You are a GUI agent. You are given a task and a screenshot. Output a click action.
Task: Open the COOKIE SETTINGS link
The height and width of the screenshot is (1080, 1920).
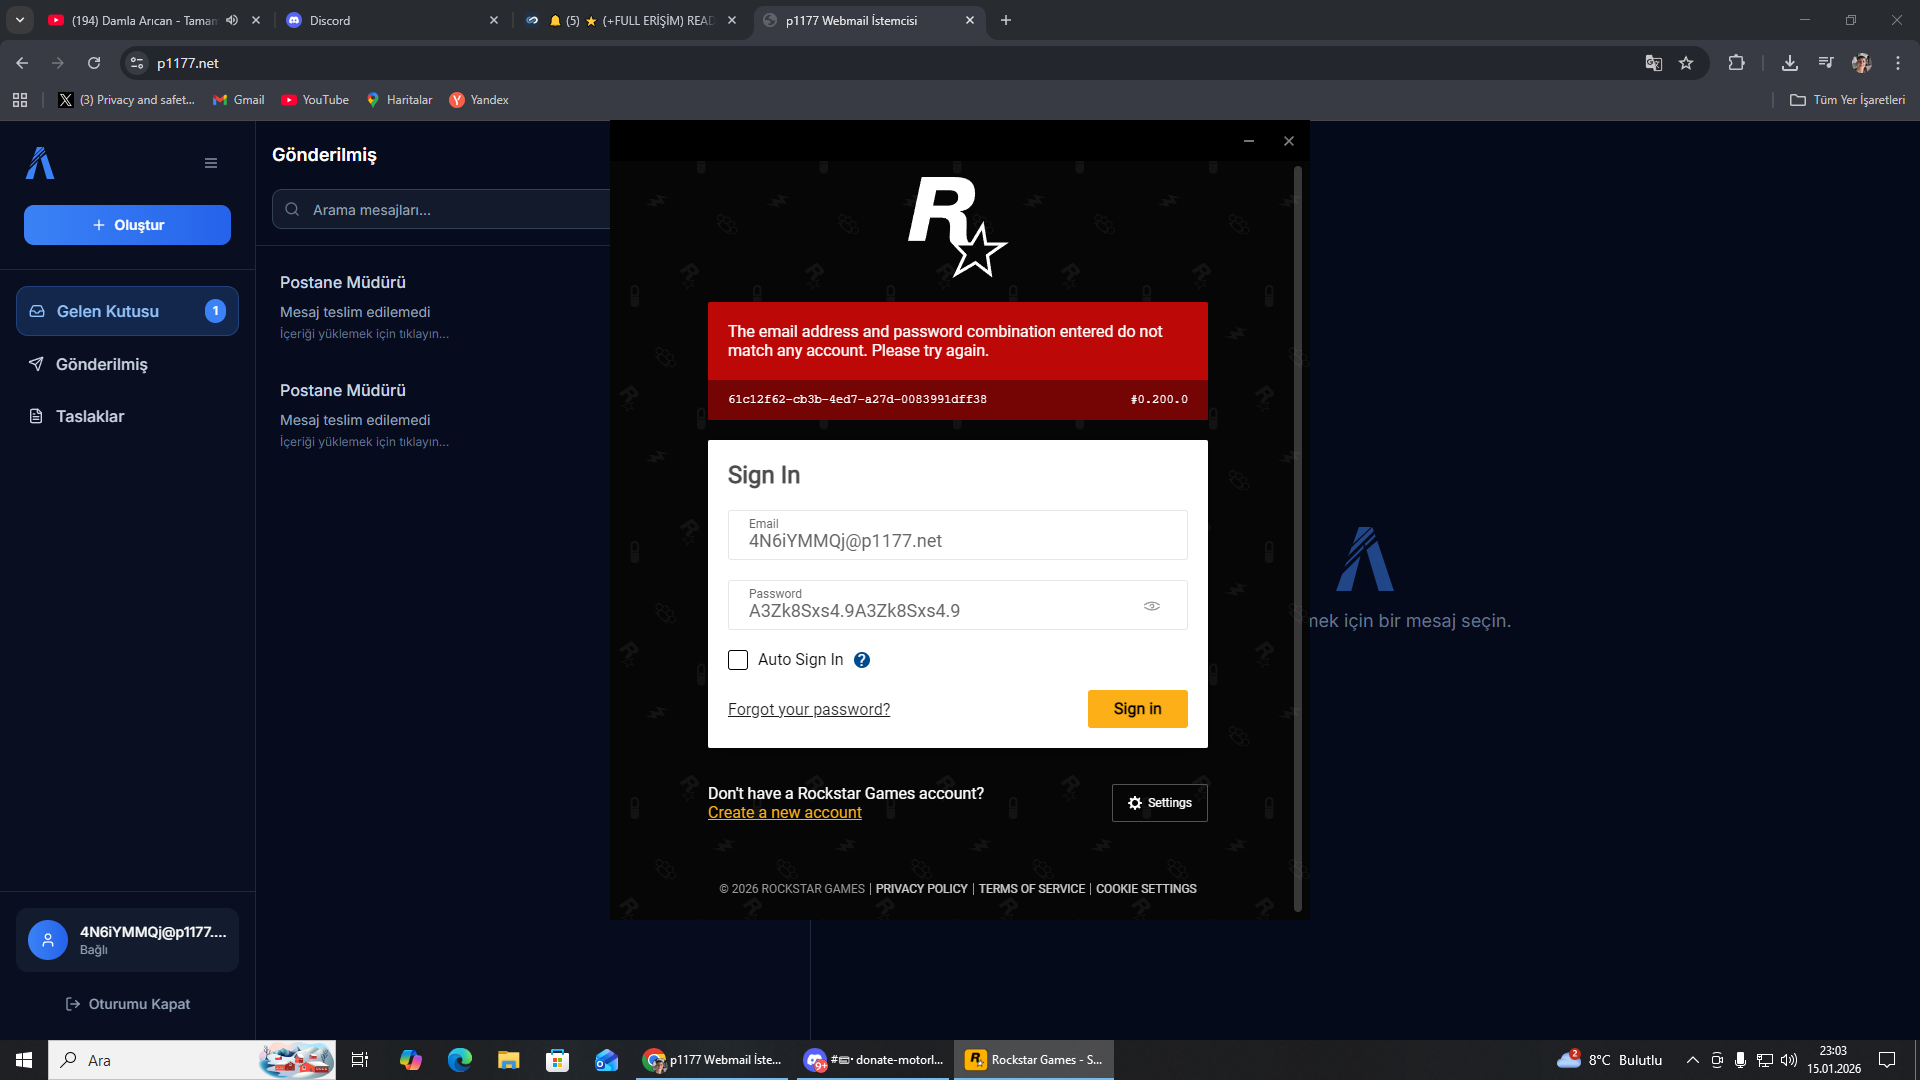[x=1146, y=889]
